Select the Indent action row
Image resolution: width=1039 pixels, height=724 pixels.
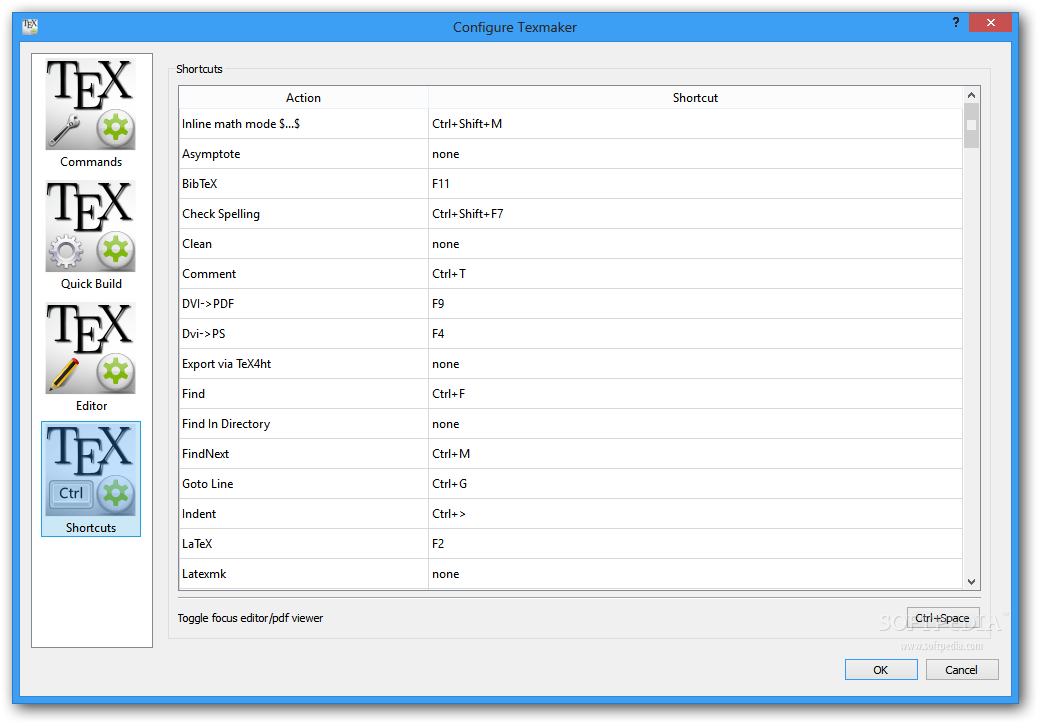[x=303, y=513]
